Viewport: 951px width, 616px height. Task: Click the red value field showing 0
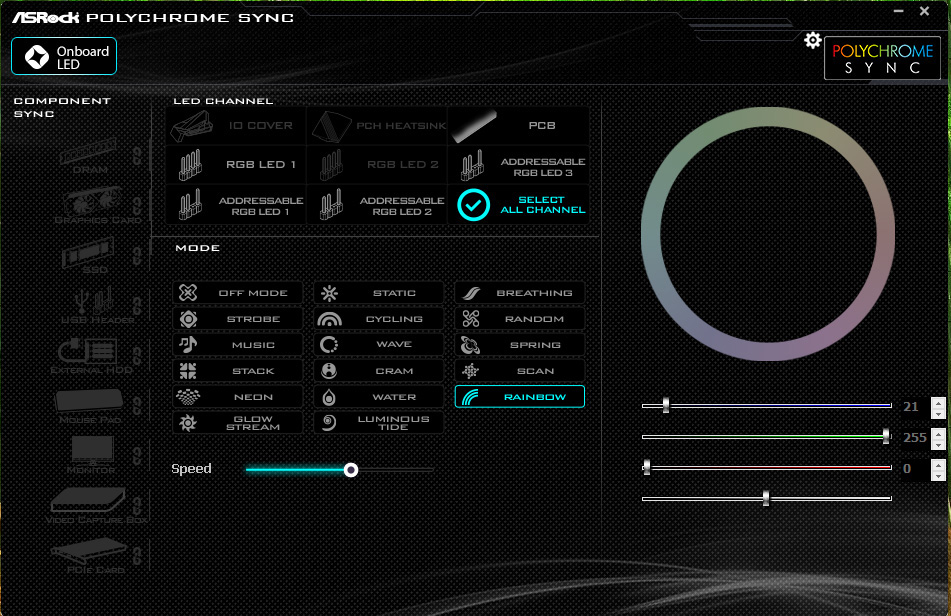[915, 469]
